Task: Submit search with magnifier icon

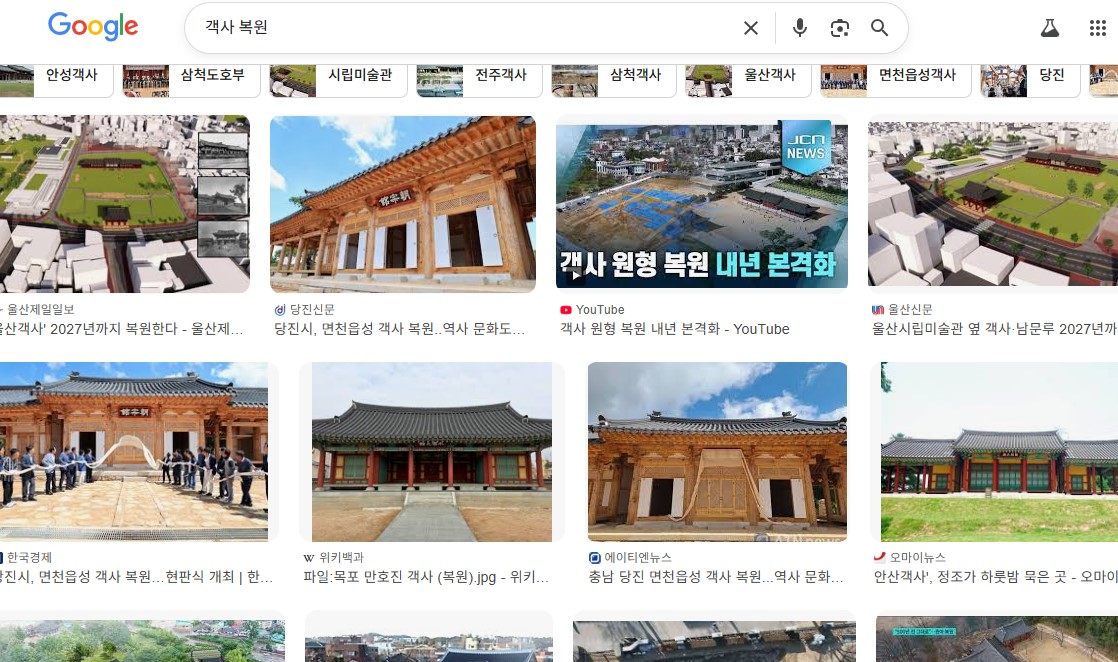Action: point(879,28)
